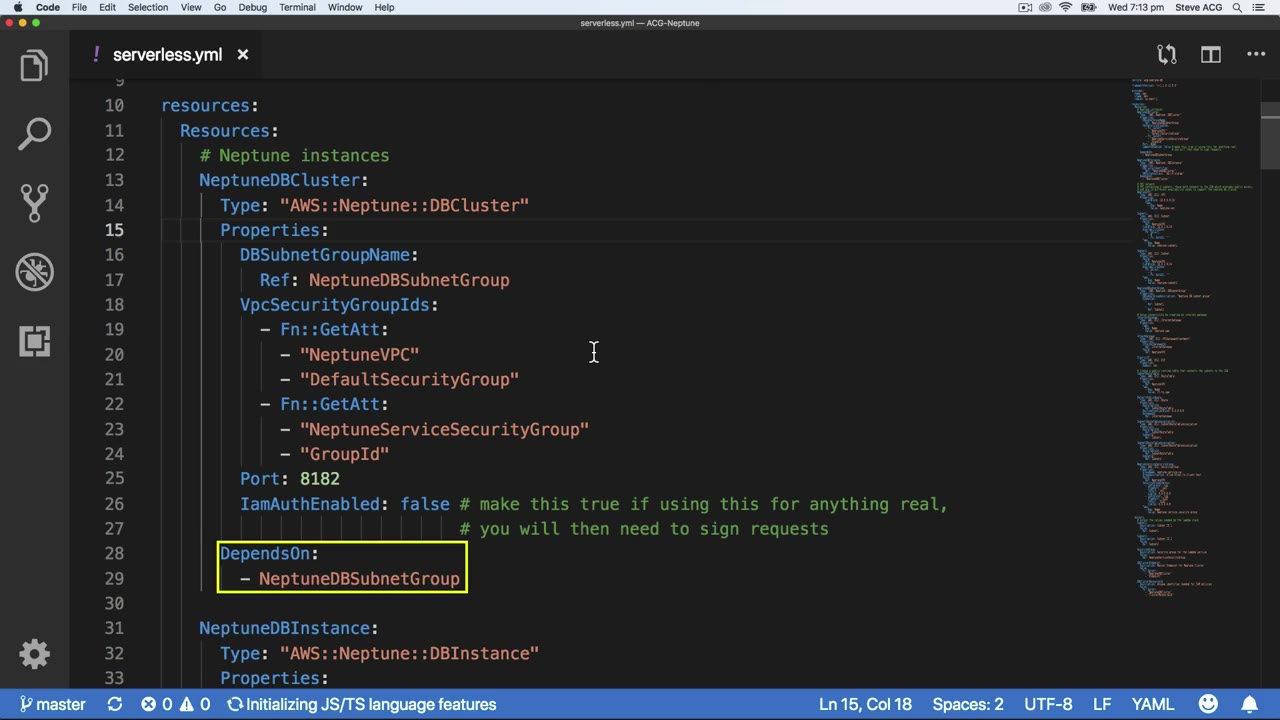The height and width of the screenshot is (720, 1280).
Task: Click the Split Editor Right icon
Action: coord(1211,55)
